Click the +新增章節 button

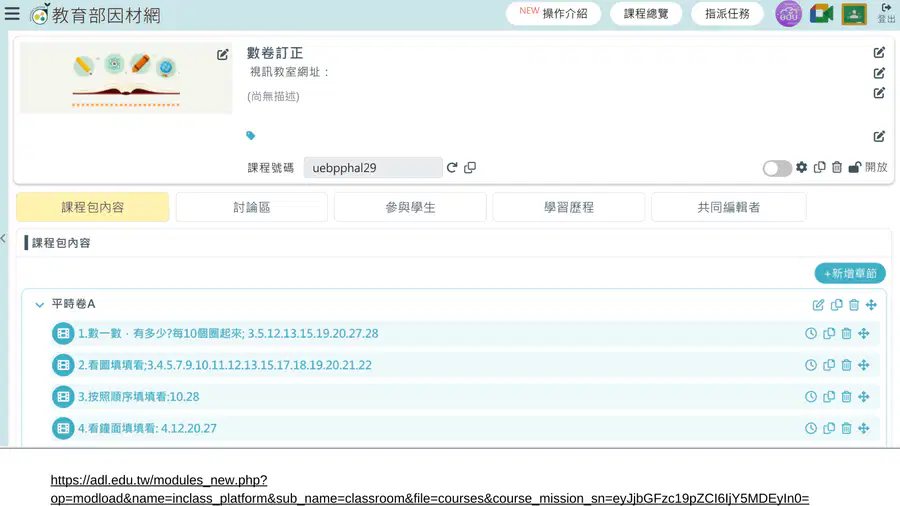(850, 273)
